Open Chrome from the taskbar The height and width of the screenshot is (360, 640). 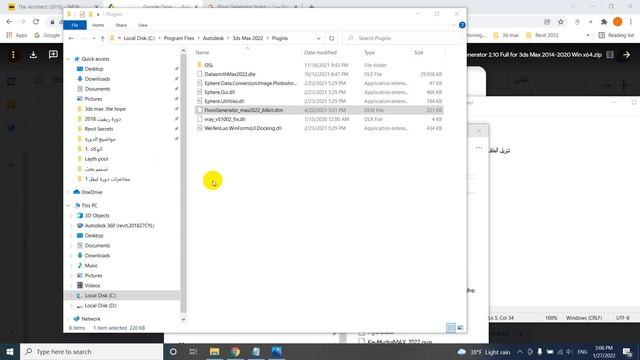click(235, 351)
